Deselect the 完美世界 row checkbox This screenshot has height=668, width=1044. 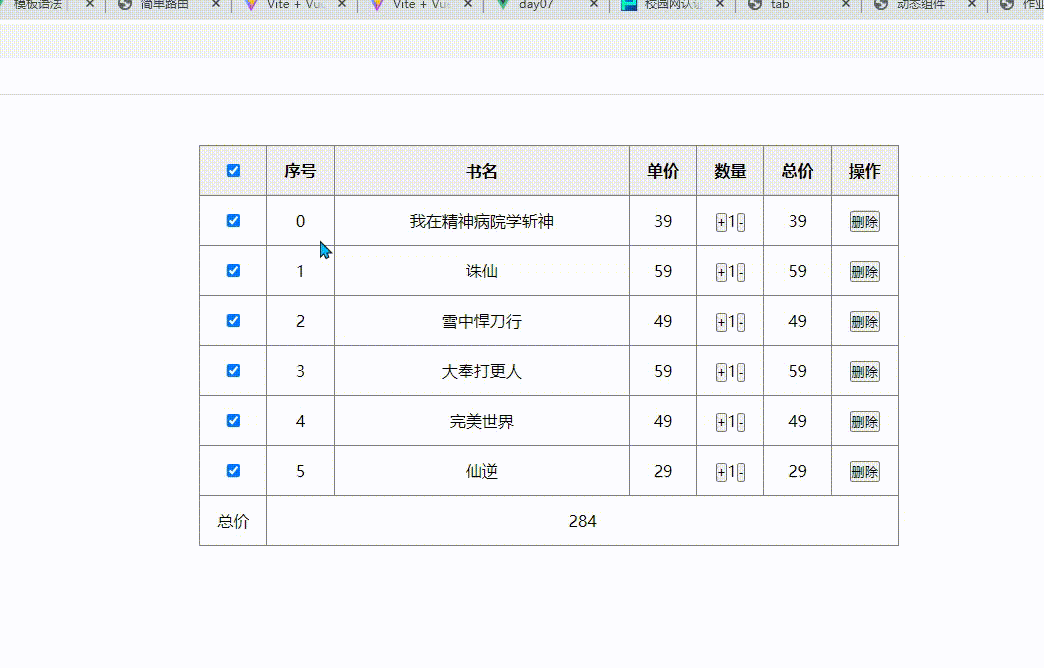(233, 420)
